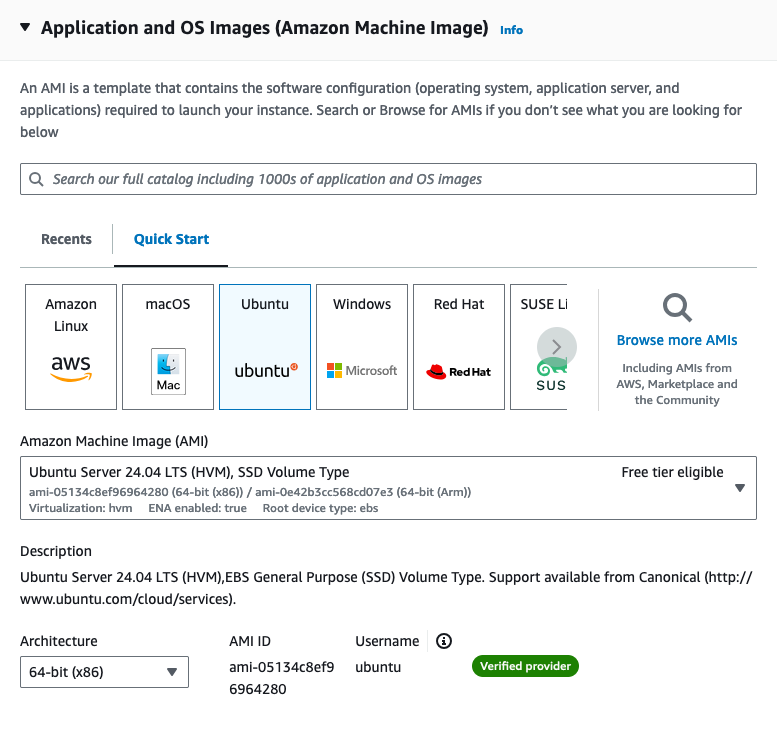Switch to the Quick Start tab
The height and width of the screenshot is (749, 777).
(171, 239)
